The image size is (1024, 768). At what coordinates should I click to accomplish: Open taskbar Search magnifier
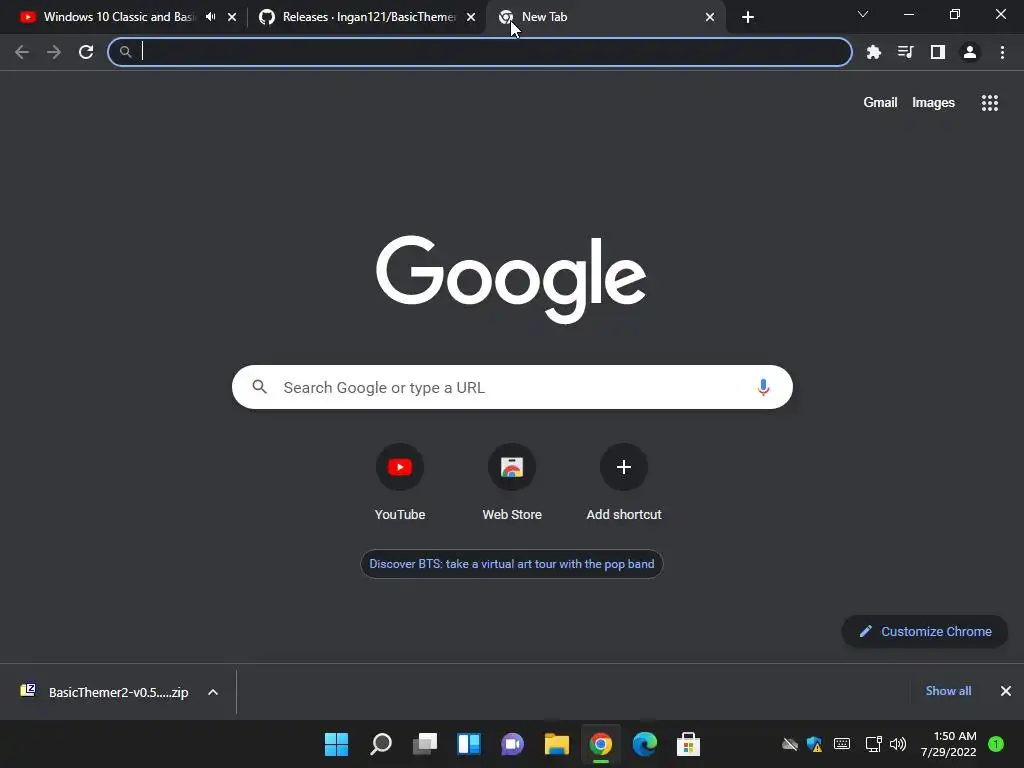coord(381,744)
